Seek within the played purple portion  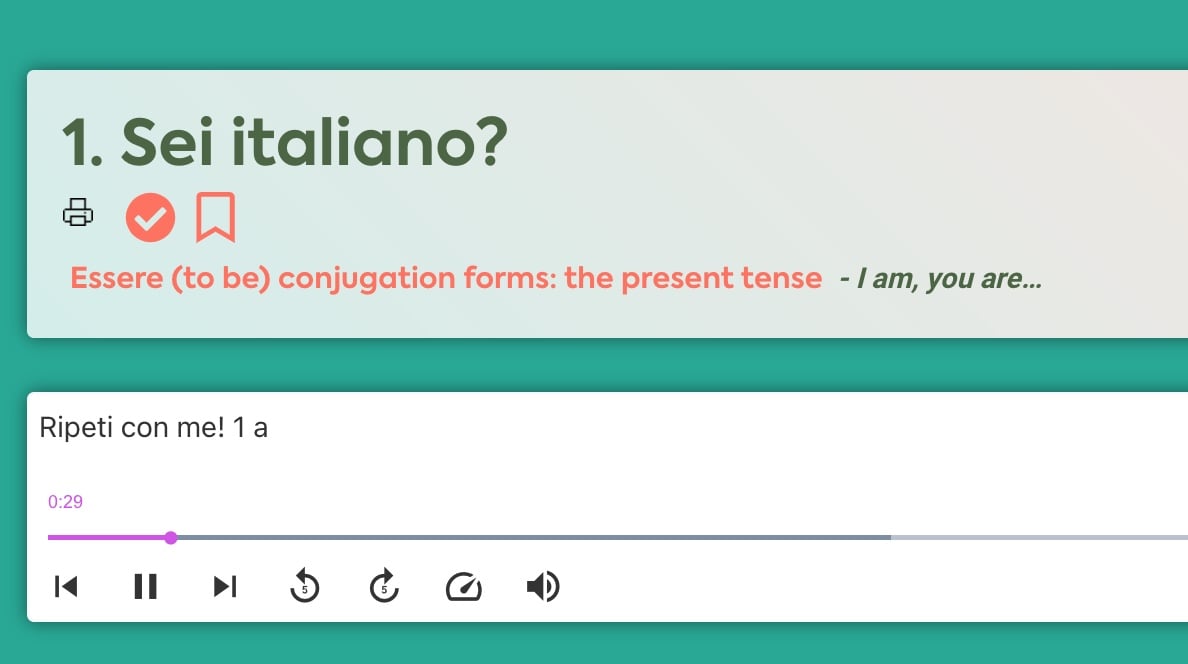(109, 537)
